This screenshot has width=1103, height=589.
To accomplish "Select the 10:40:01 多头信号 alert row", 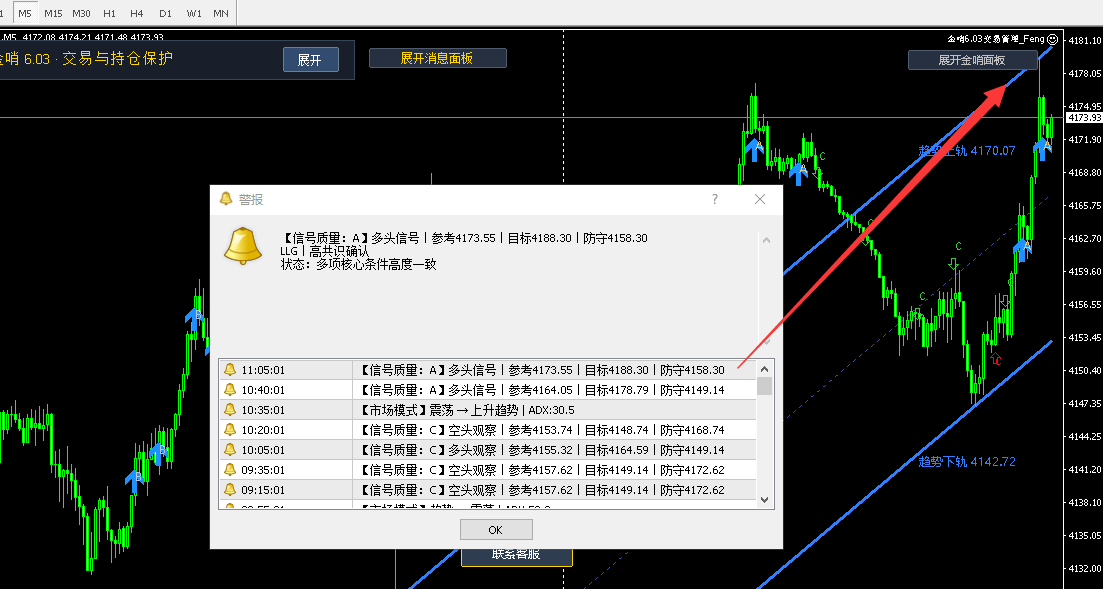I will click(487, 390).
